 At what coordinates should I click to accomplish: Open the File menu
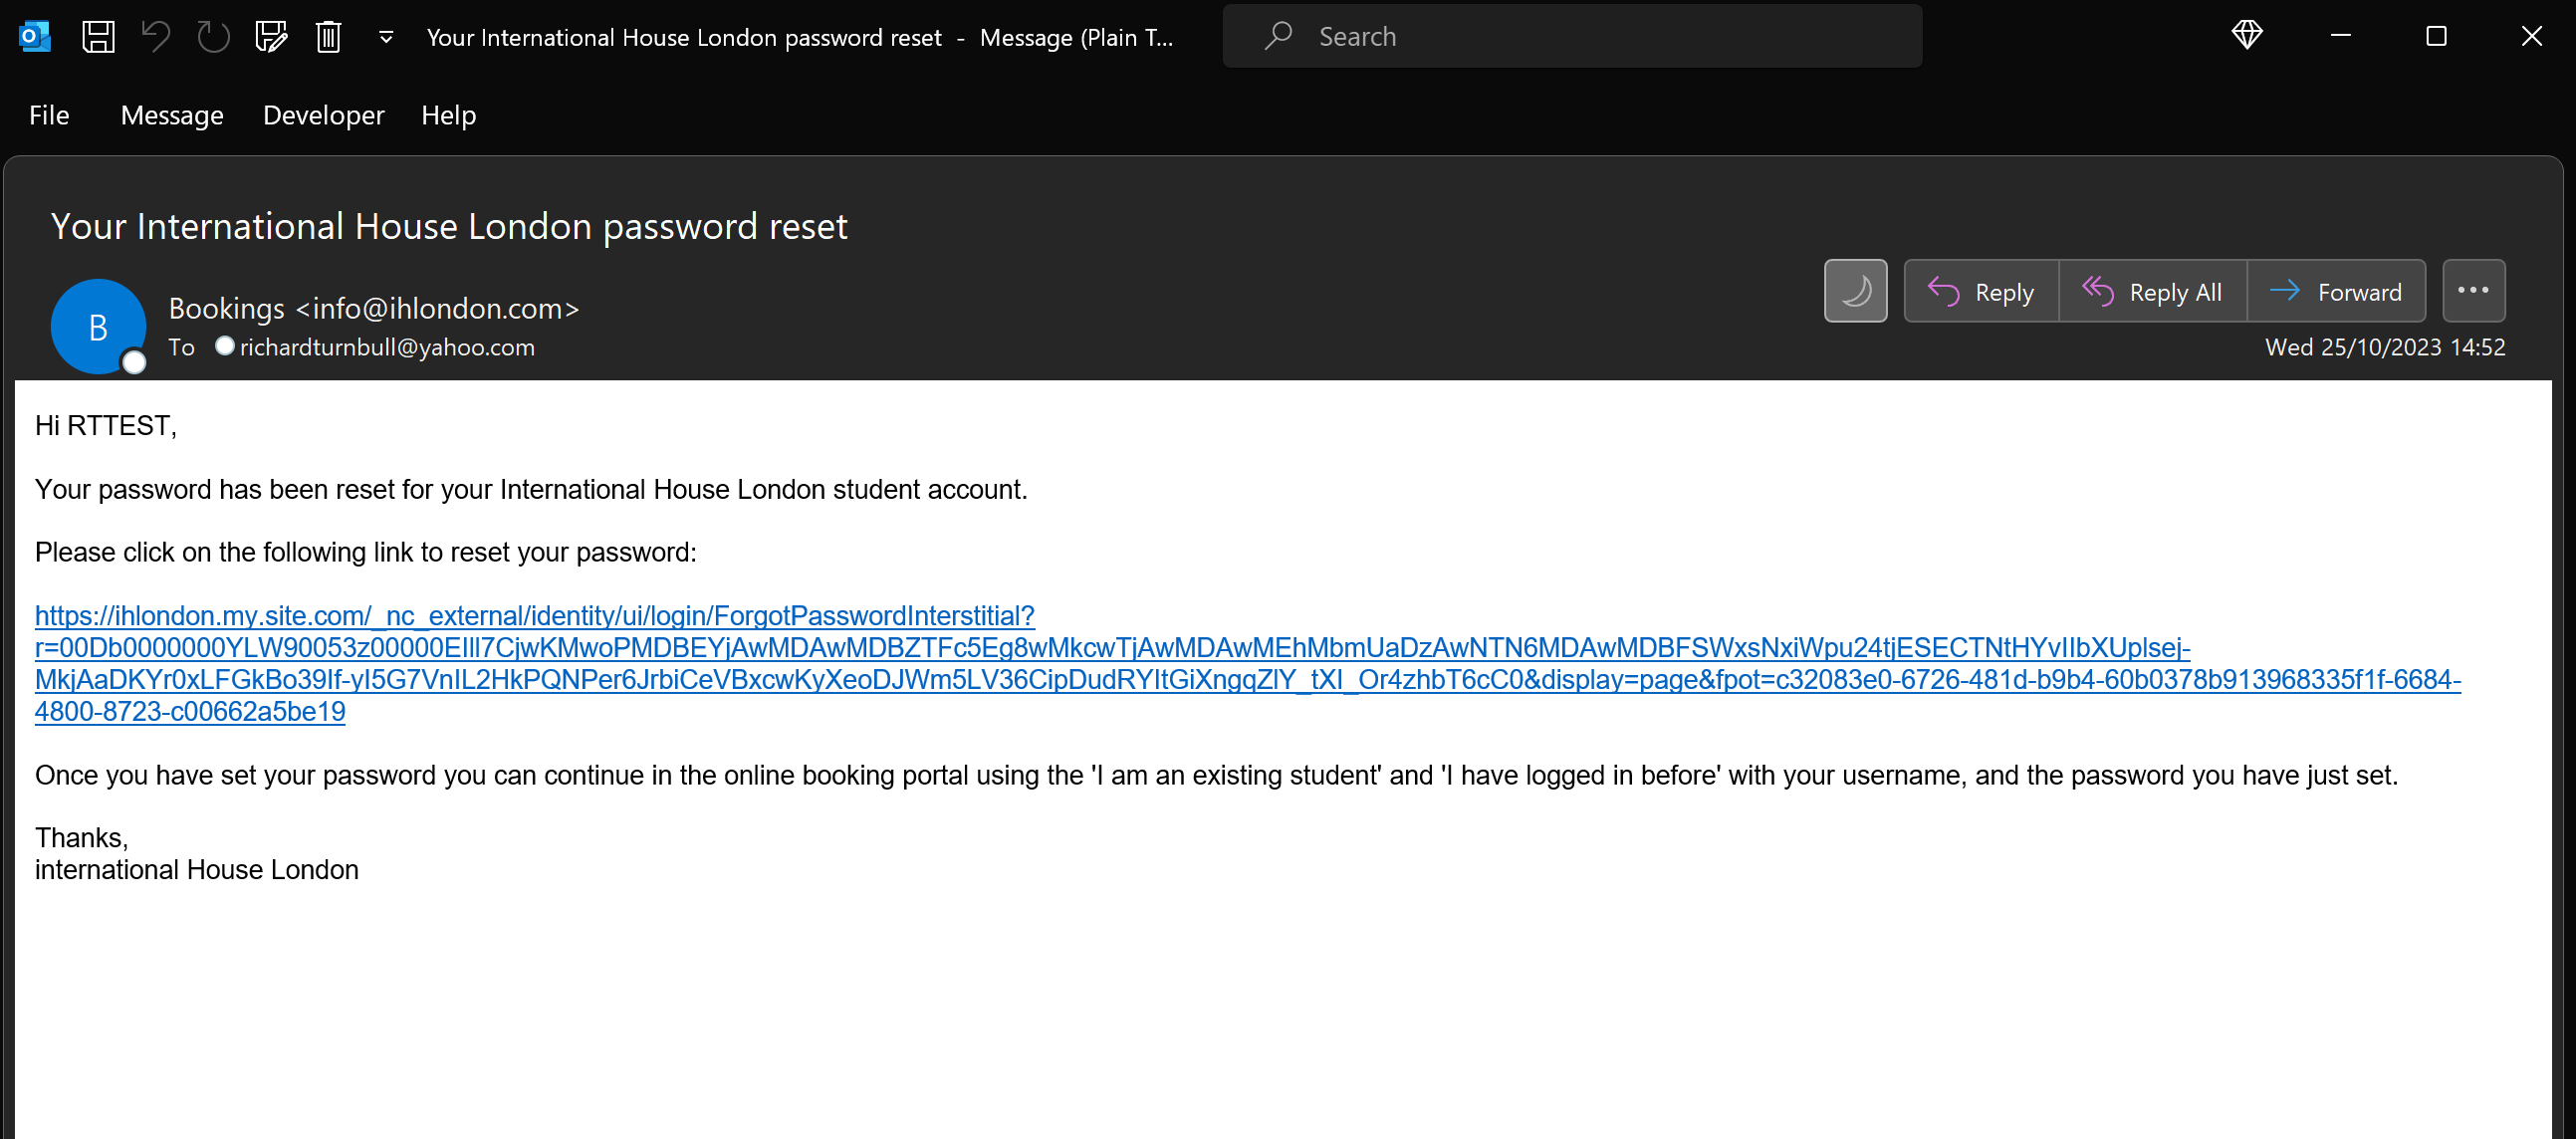point(49,115)
